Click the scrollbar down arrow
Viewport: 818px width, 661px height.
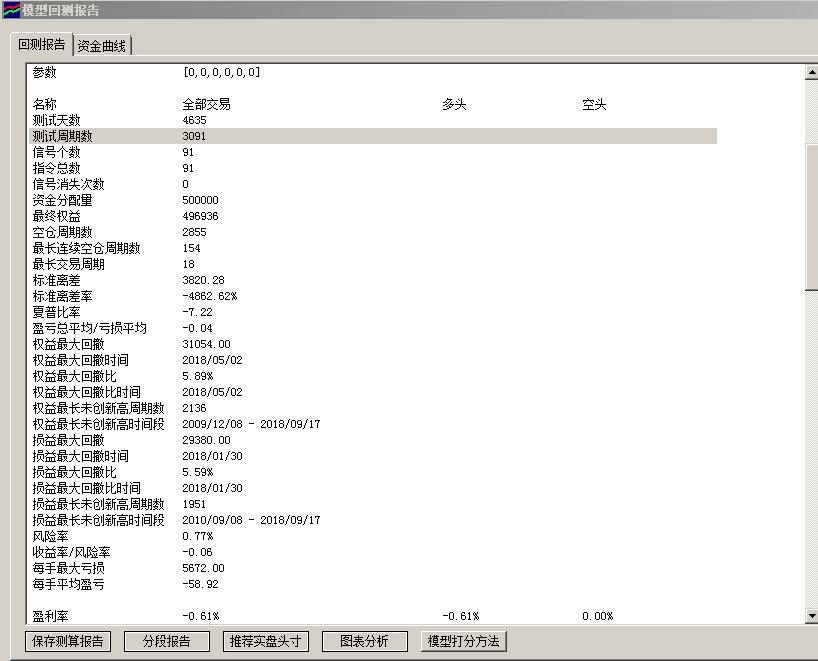tap(811, 617)
